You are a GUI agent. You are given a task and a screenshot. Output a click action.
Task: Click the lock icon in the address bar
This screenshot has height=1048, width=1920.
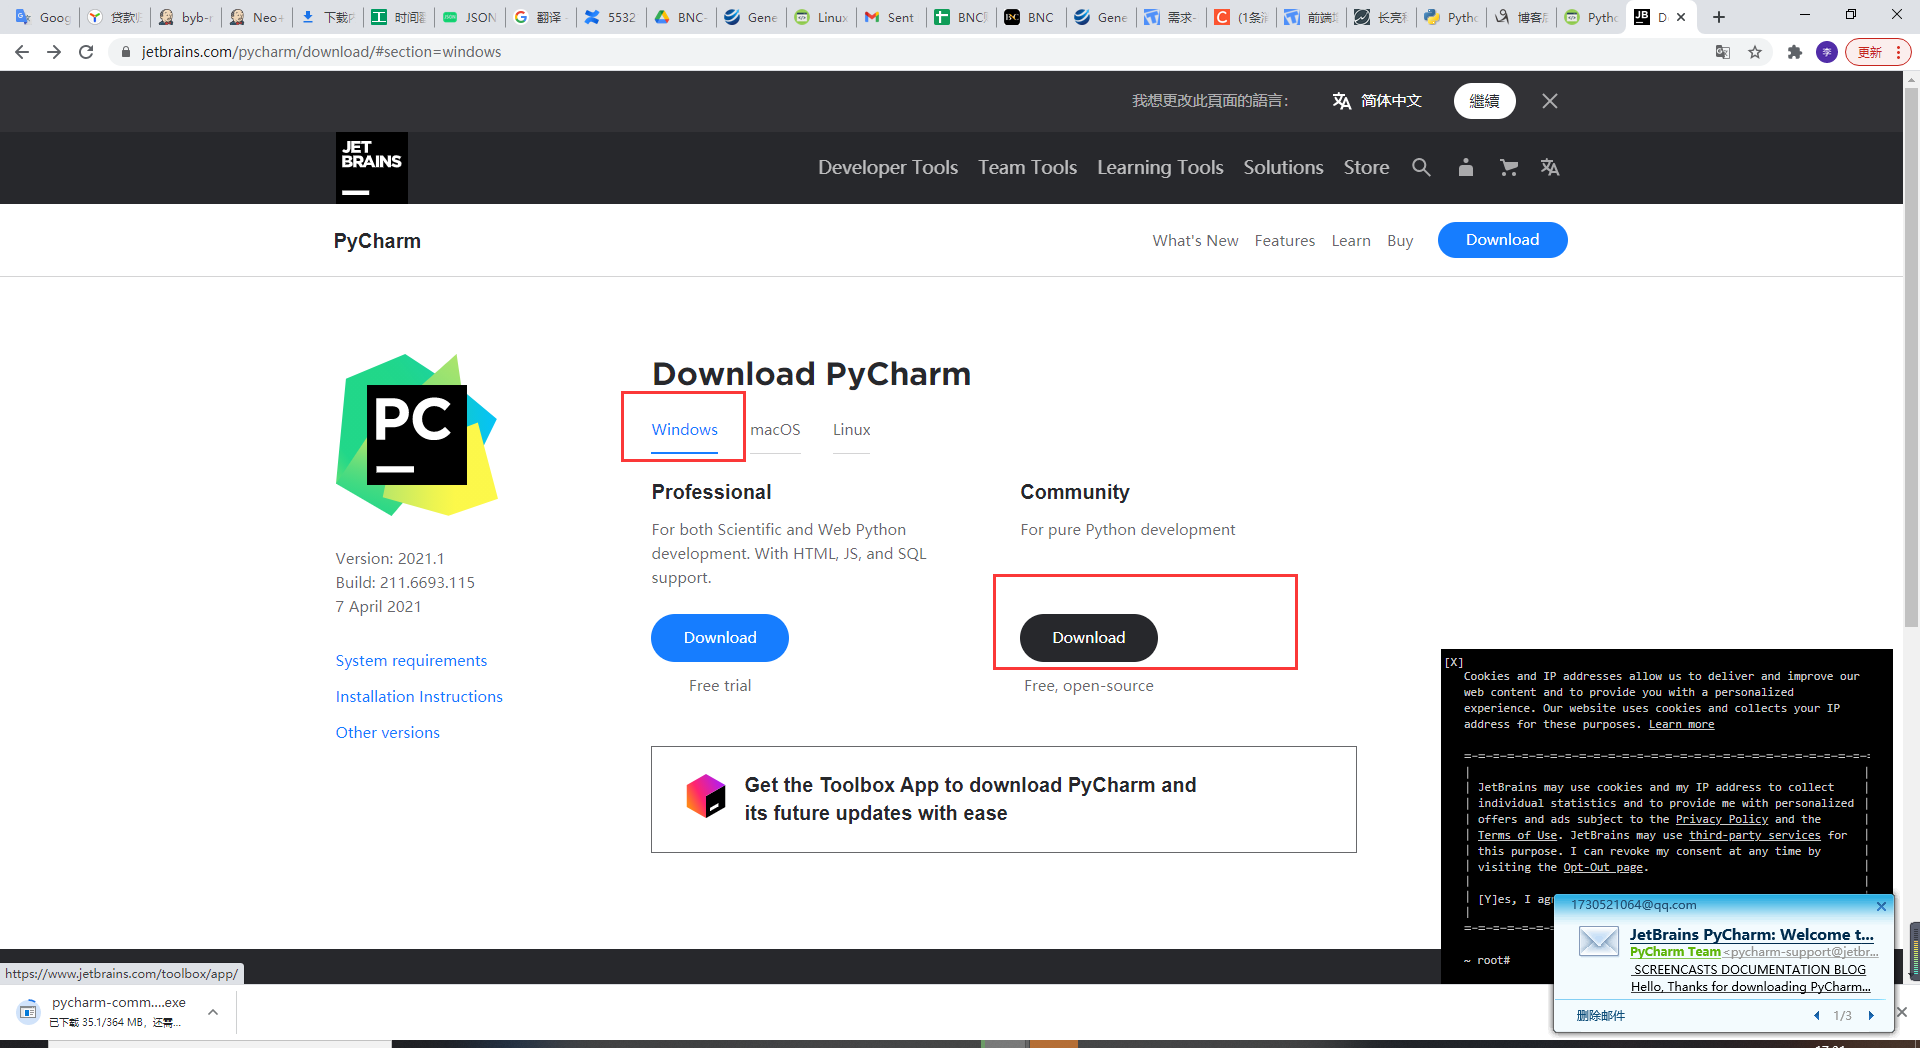[126, 52]
